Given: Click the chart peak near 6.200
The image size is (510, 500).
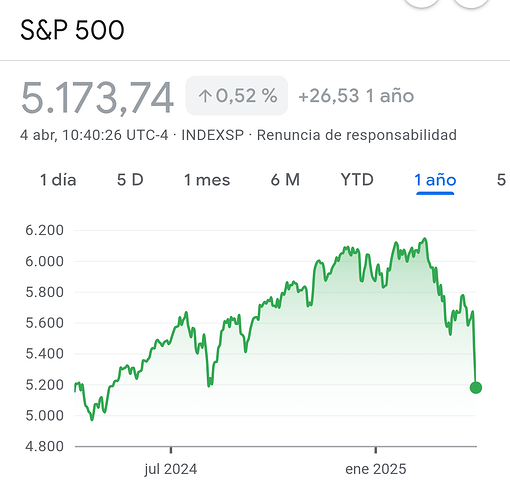Looking at the screenshot, I should (x=425, y=239).
